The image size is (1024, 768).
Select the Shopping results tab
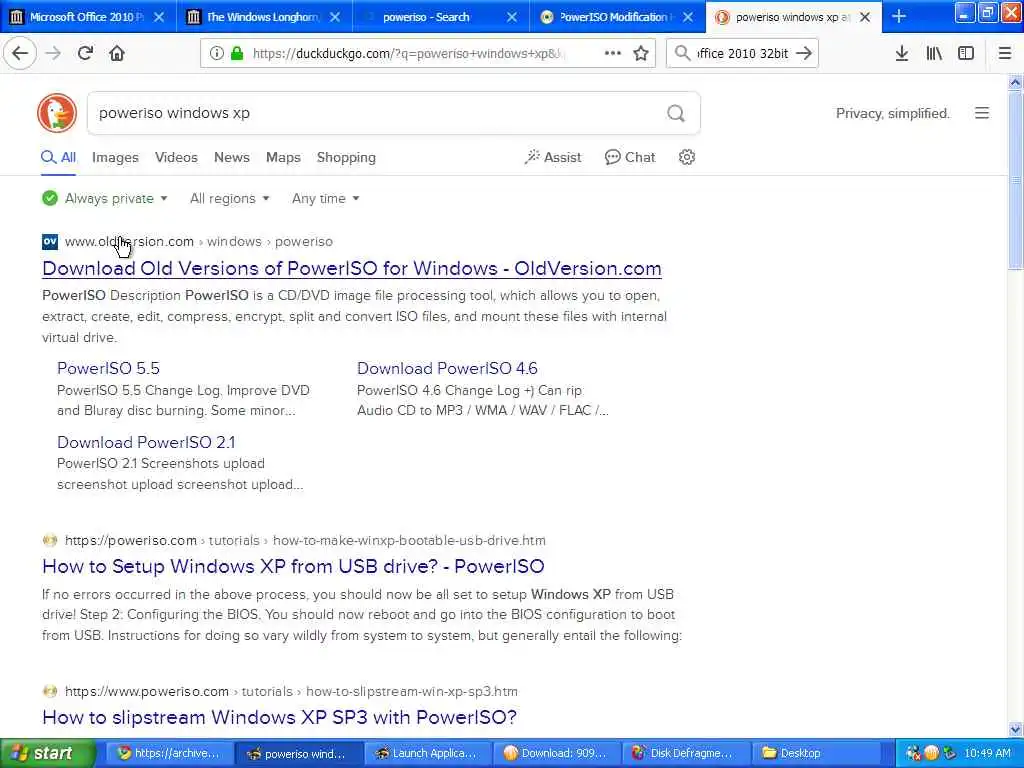(346, 157)
